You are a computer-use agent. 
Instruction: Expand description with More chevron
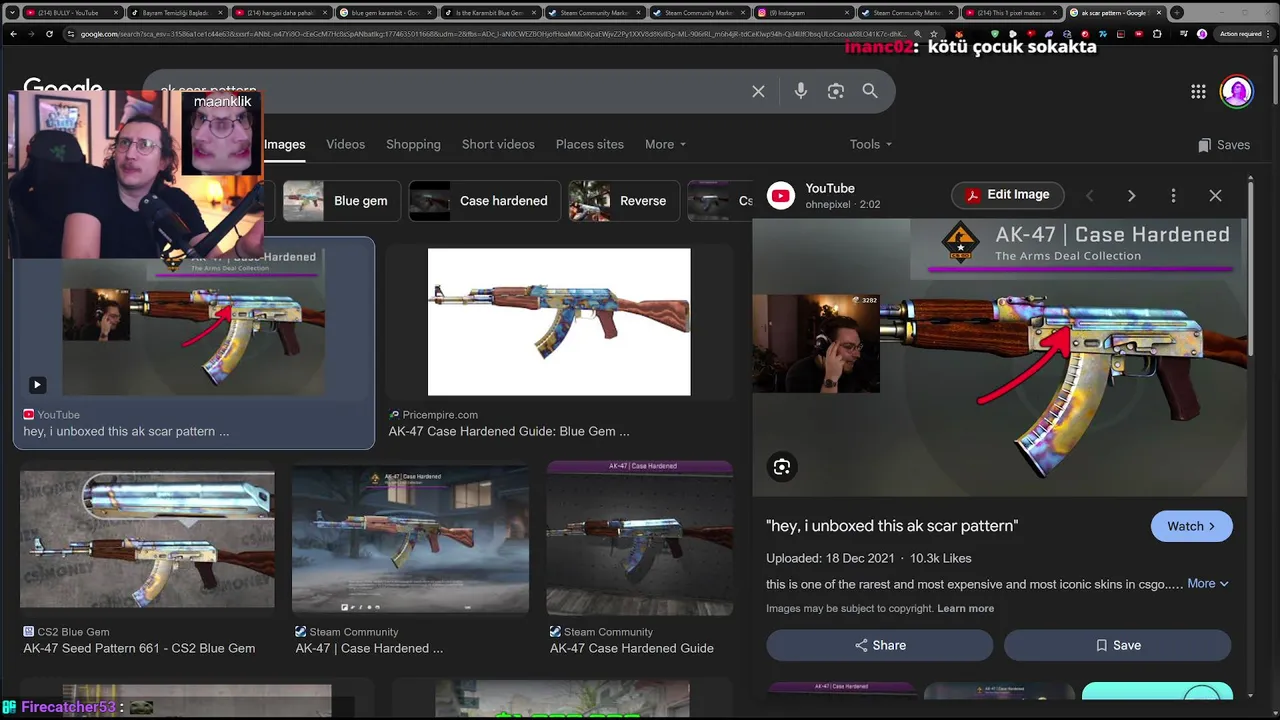[x=1208, y=583]
